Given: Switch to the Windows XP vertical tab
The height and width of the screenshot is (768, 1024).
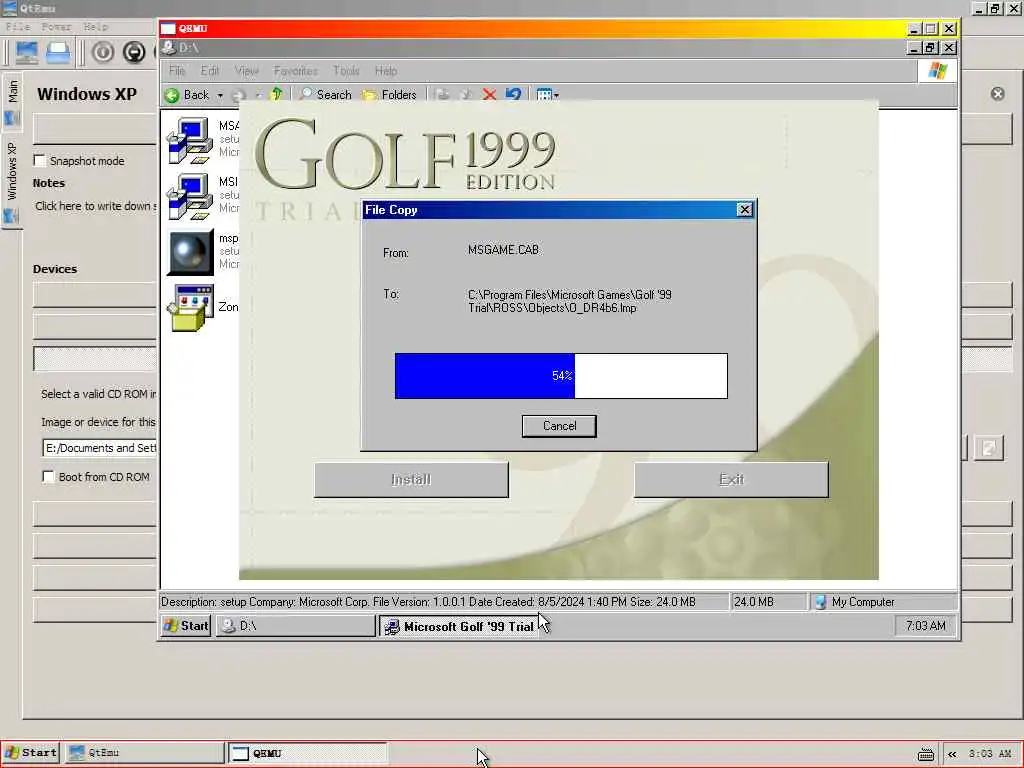Looking at the screenshot, I should [x=12, y=181].
